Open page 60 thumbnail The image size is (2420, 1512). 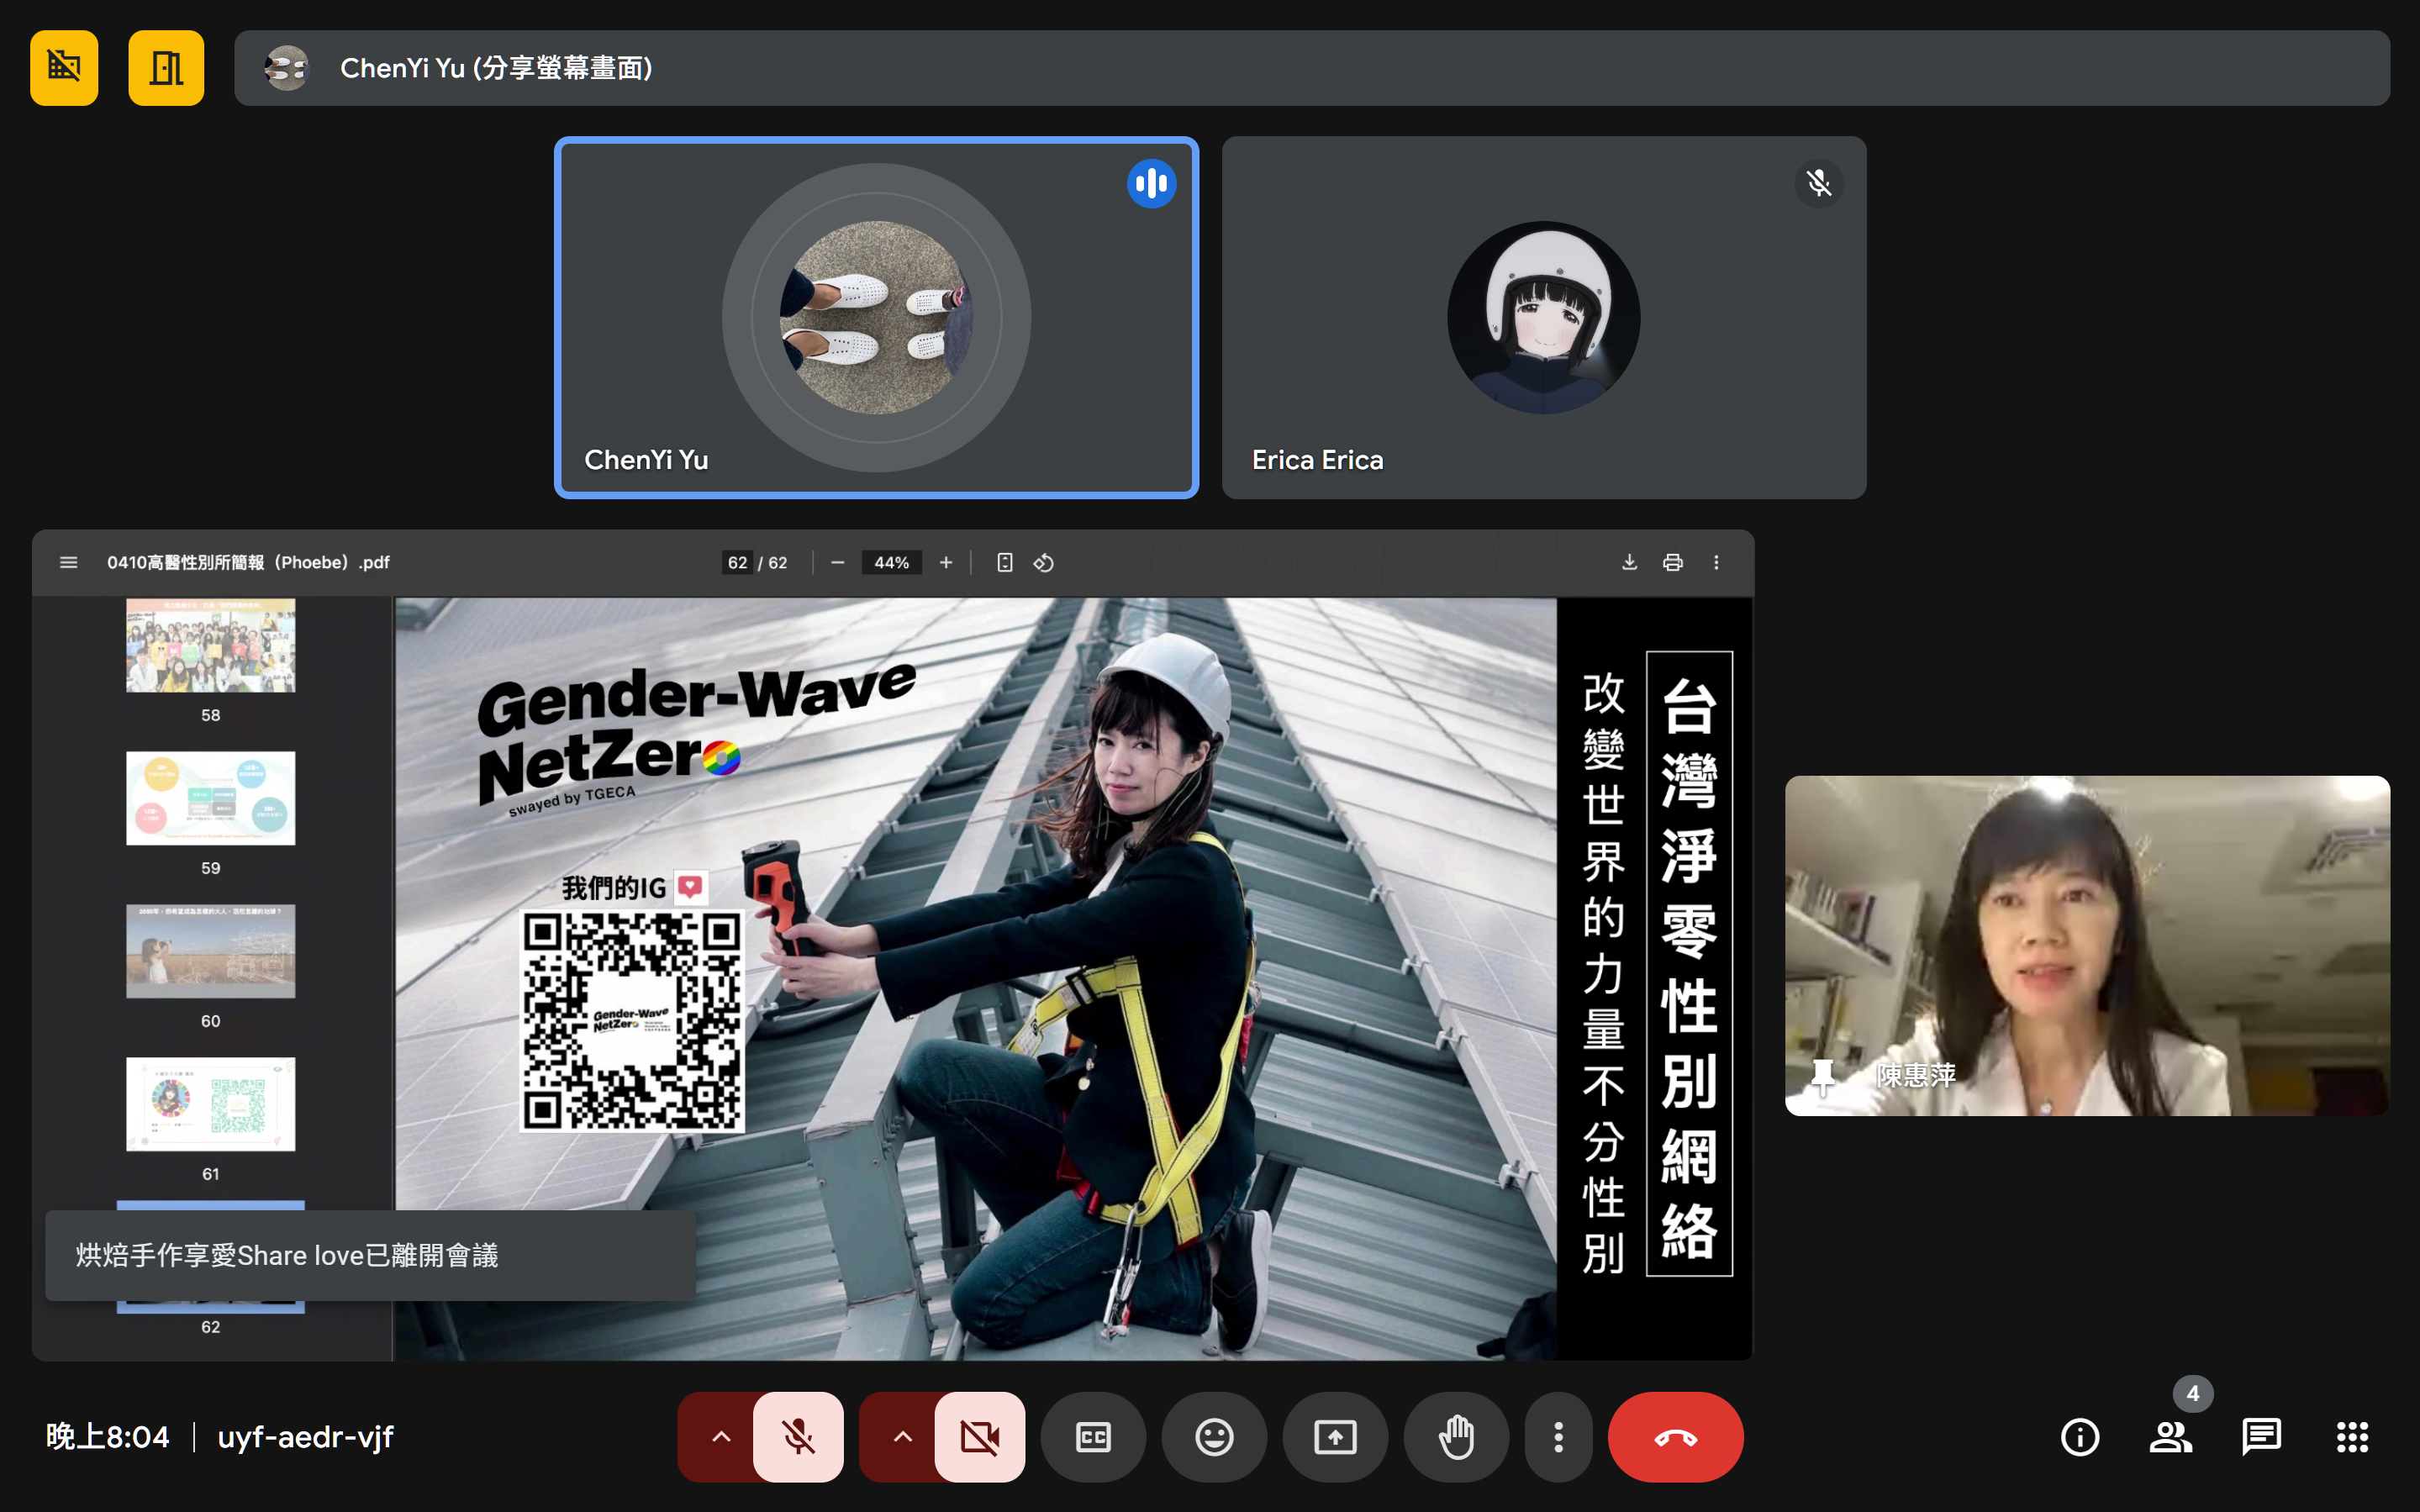[210, 951]
